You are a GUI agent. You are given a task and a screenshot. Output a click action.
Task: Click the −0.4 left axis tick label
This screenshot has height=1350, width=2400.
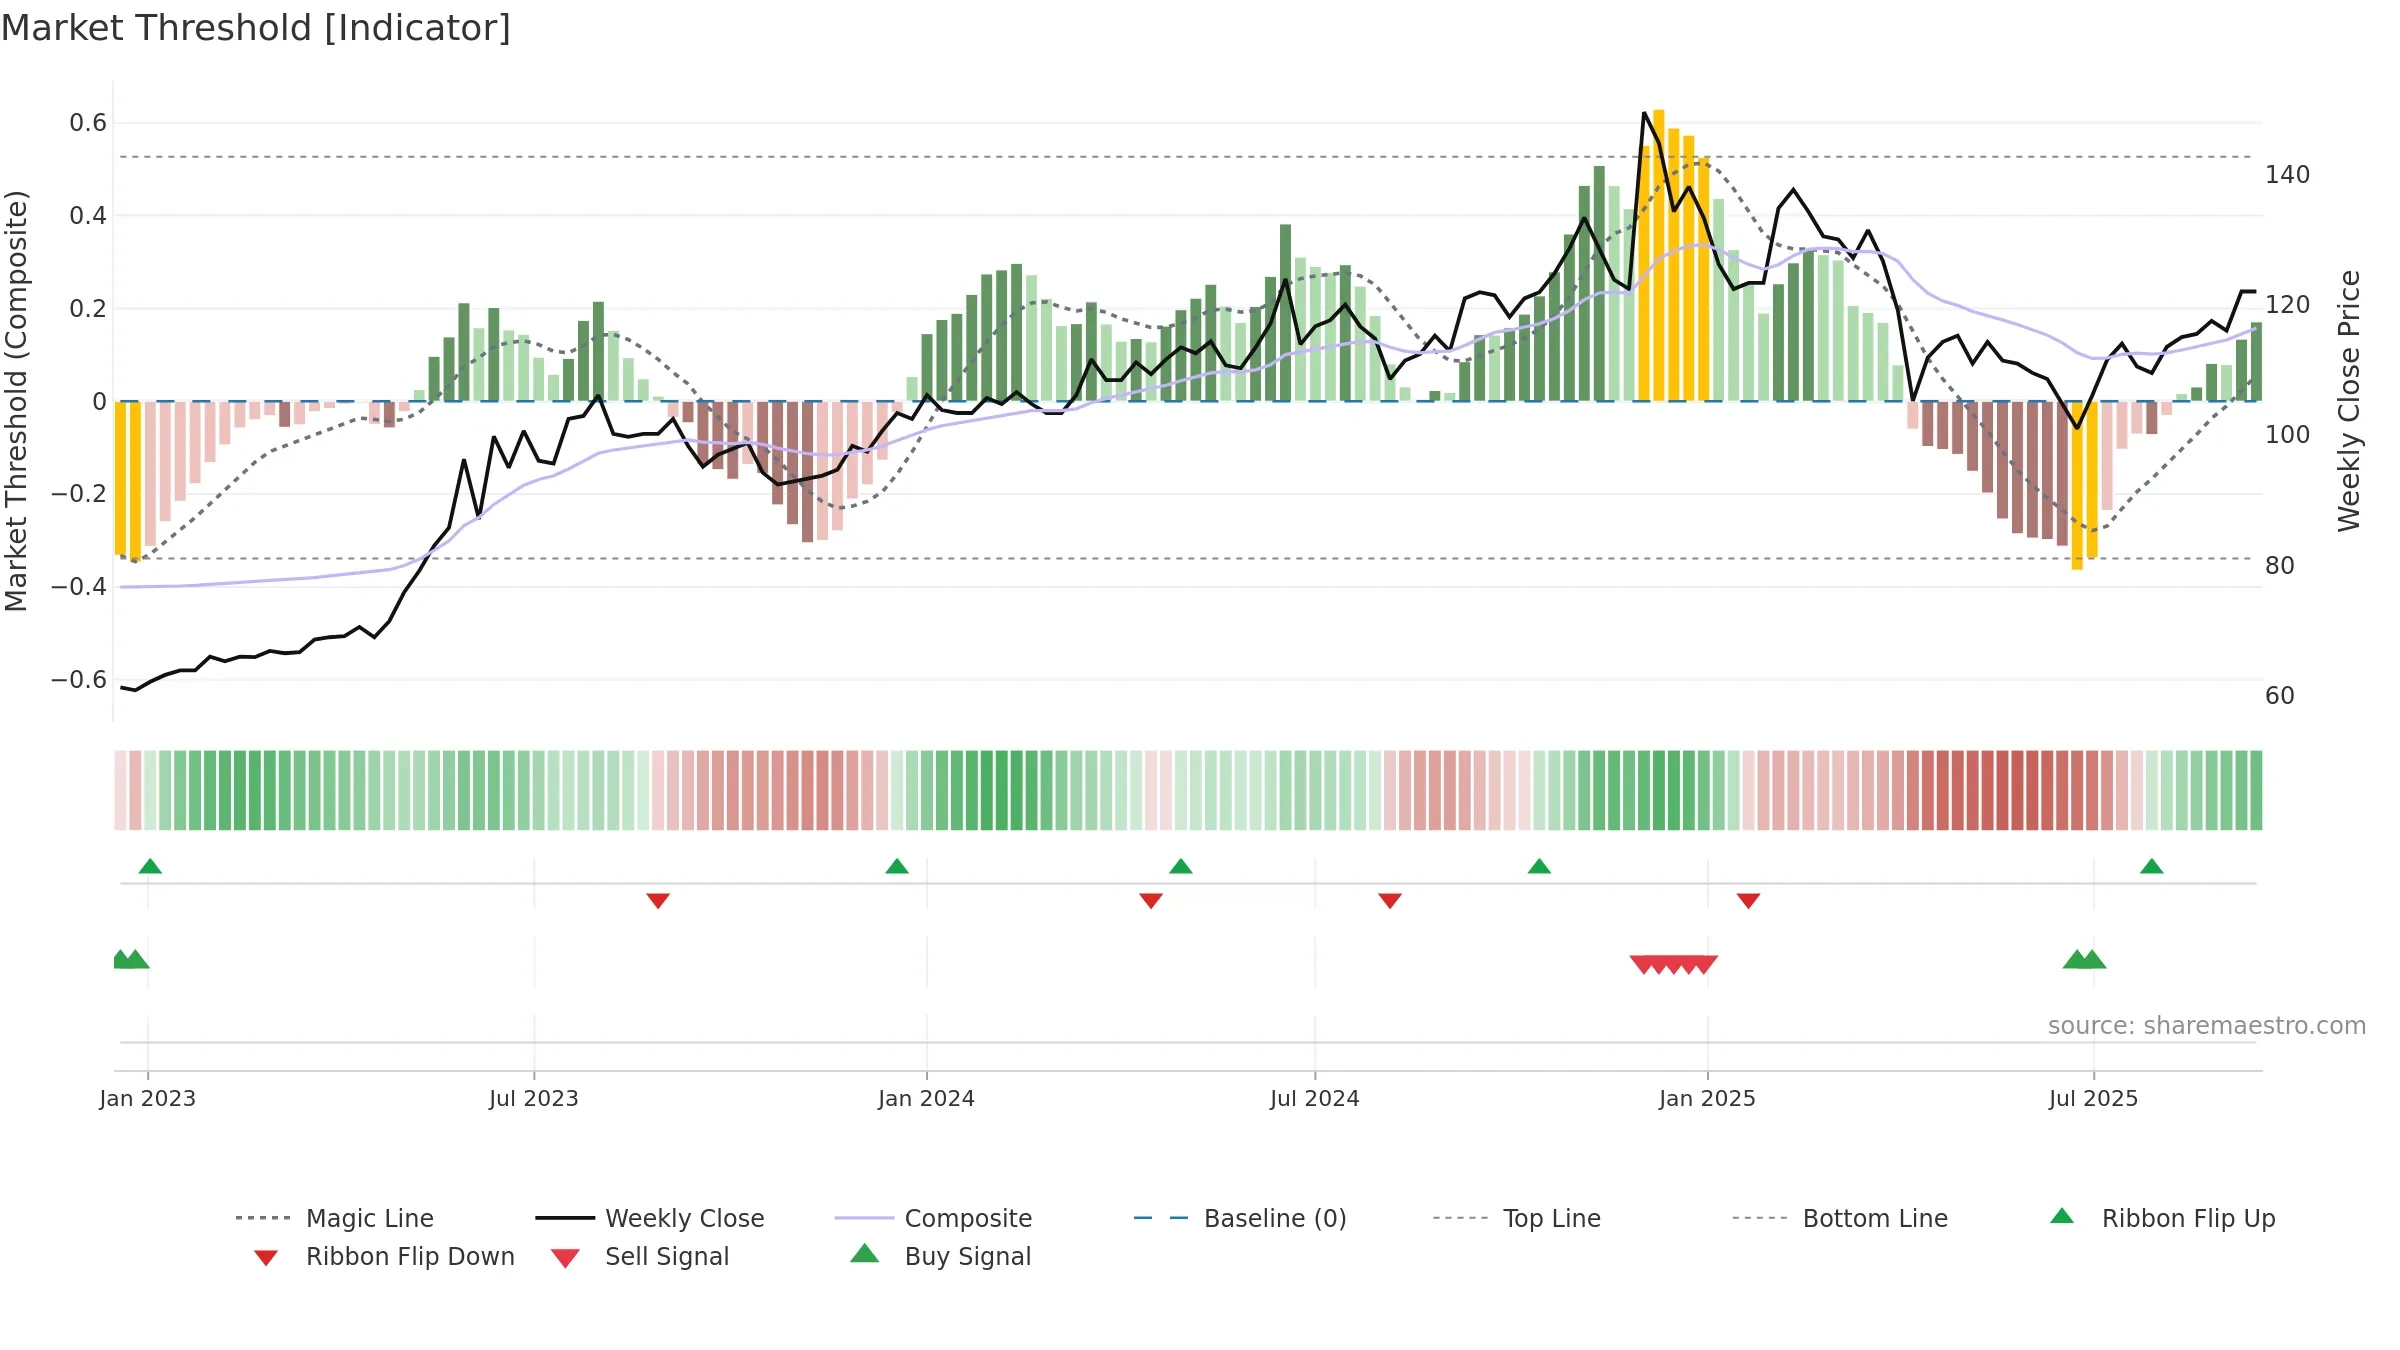[x=79, y=587]
